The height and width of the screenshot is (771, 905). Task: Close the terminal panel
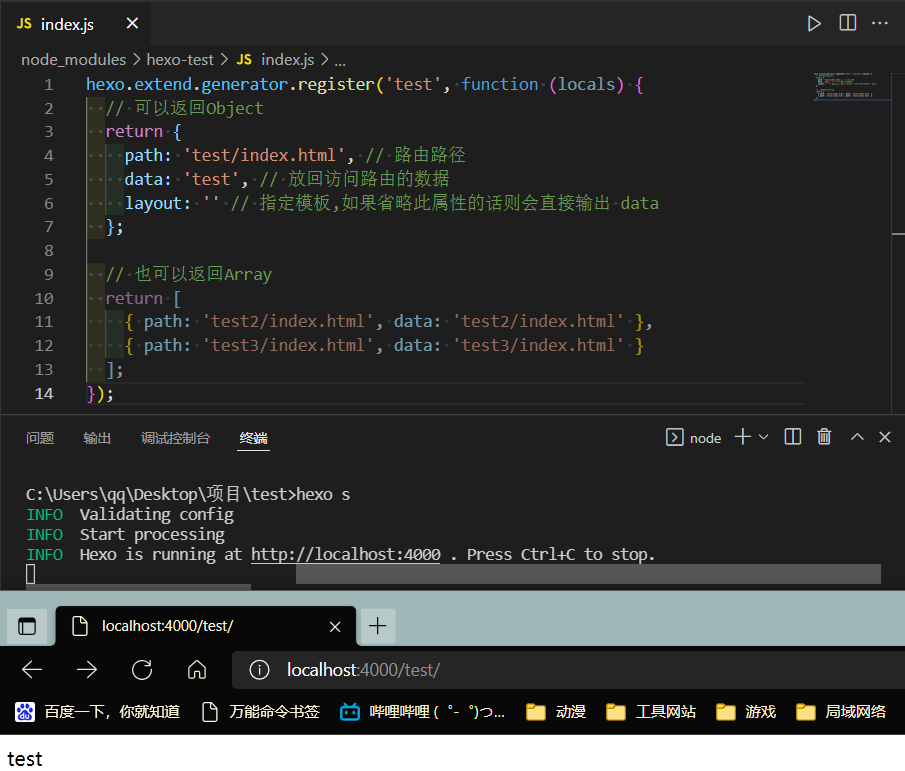pyautogui.click(x=884, y=437)
